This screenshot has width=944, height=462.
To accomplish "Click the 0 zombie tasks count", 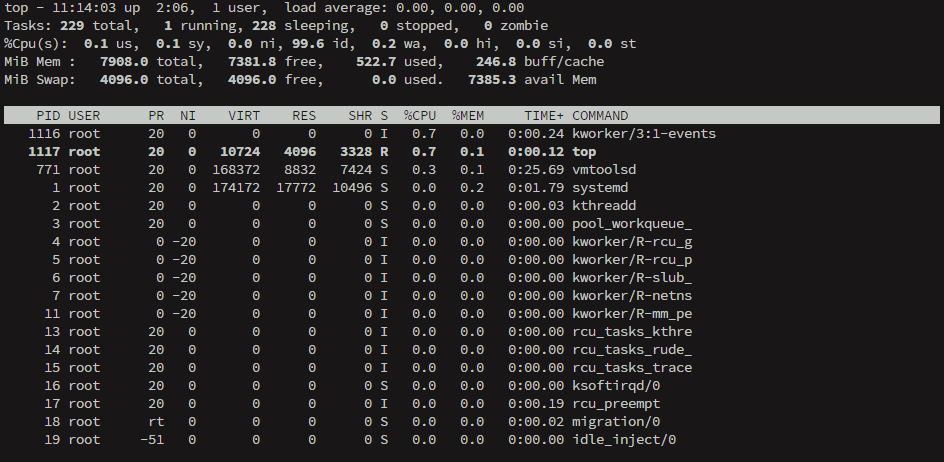I will pyautogui.click(x=488, y=26).
